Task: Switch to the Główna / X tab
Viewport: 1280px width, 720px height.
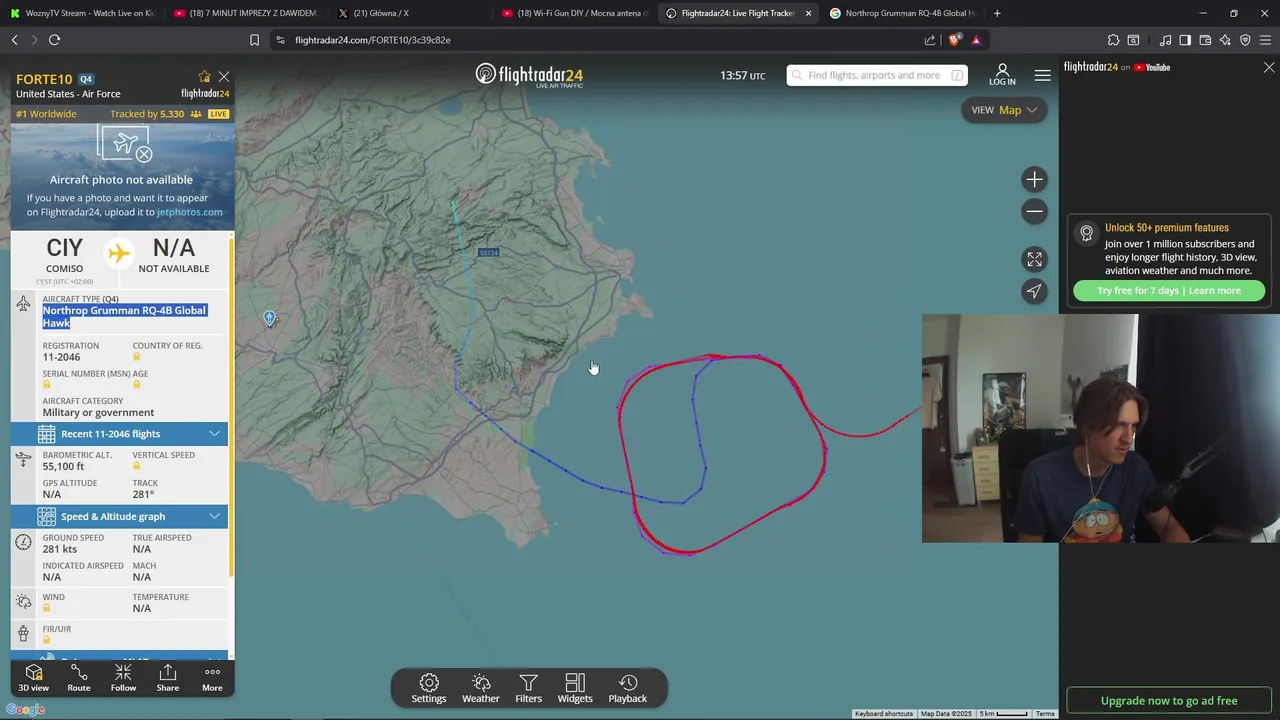Action: (x=410, y=13)
